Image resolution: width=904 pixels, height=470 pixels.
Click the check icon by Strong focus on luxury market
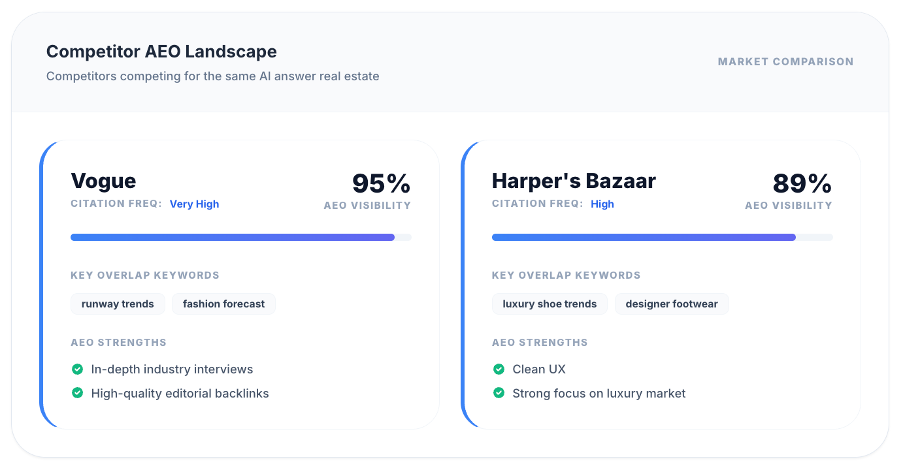coord(498,393)
